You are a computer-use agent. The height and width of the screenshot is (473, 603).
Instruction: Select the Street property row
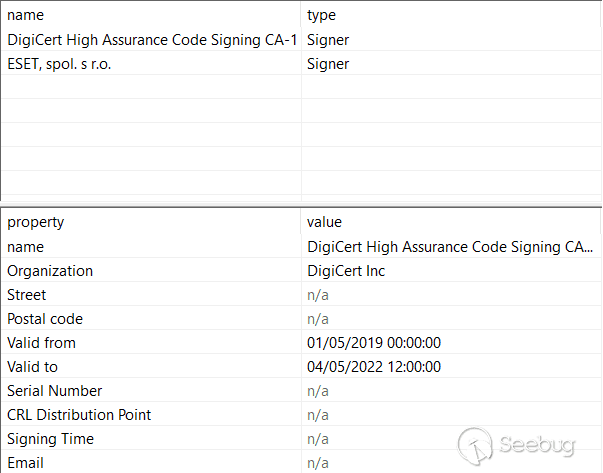27,295
